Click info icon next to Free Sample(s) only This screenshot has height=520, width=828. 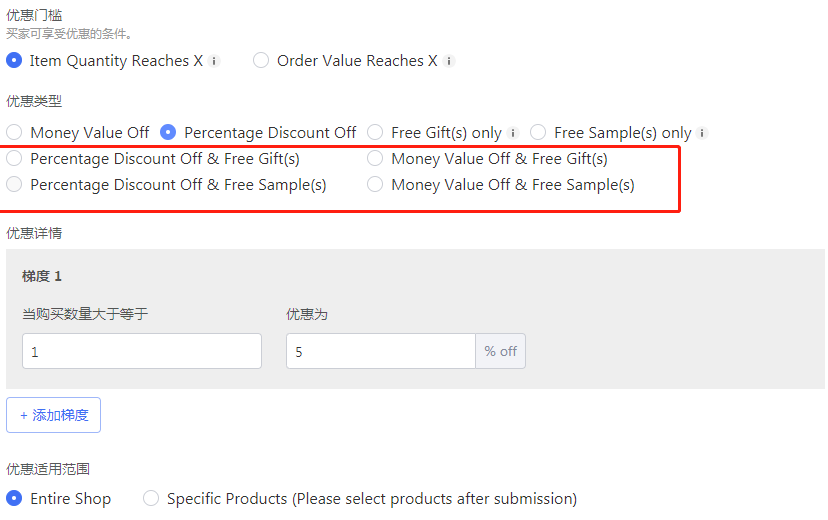tap(702, 133)
